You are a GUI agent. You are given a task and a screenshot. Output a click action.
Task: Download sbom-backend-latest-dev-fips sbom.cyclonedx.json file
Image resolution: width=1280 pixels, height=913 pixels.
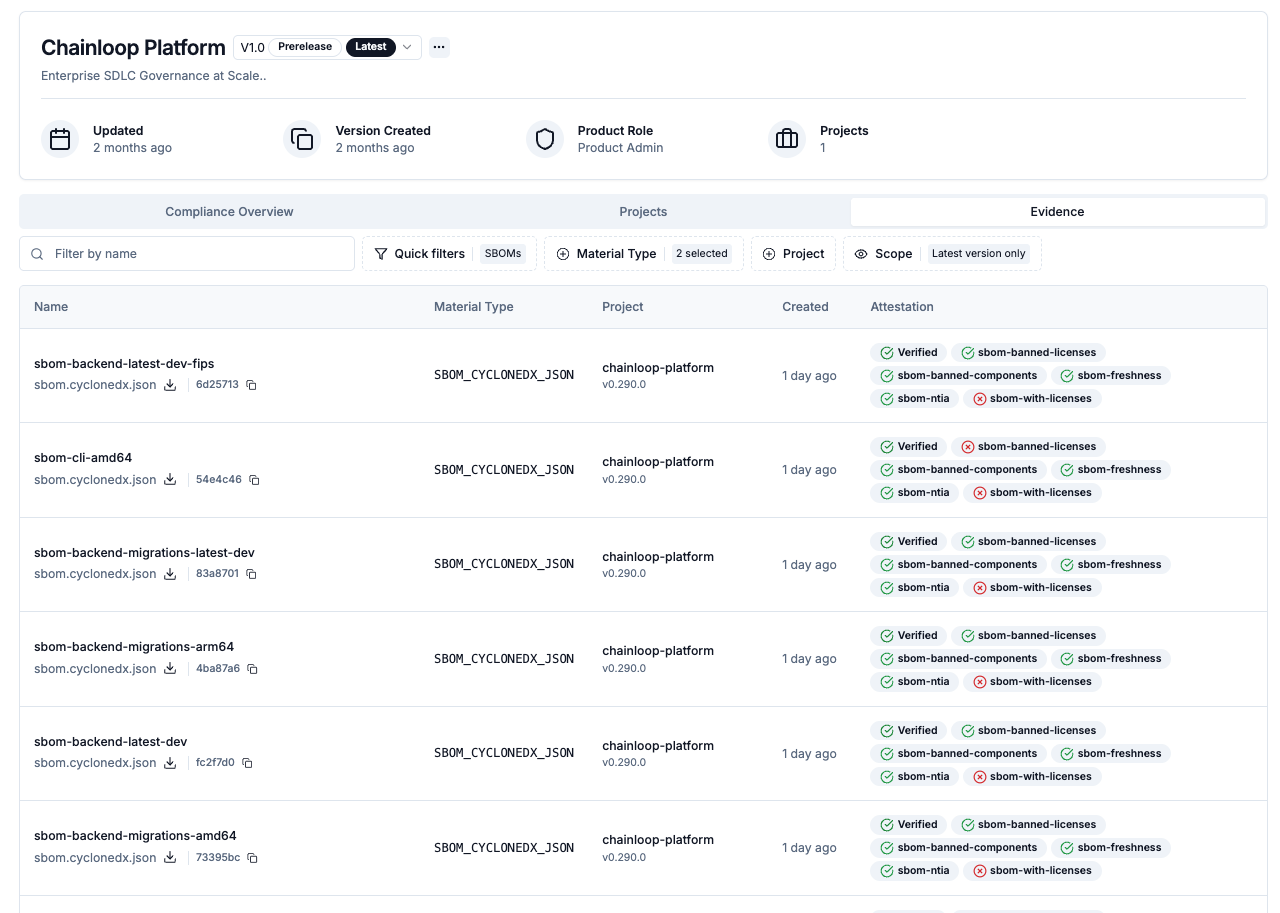[170, 385]
